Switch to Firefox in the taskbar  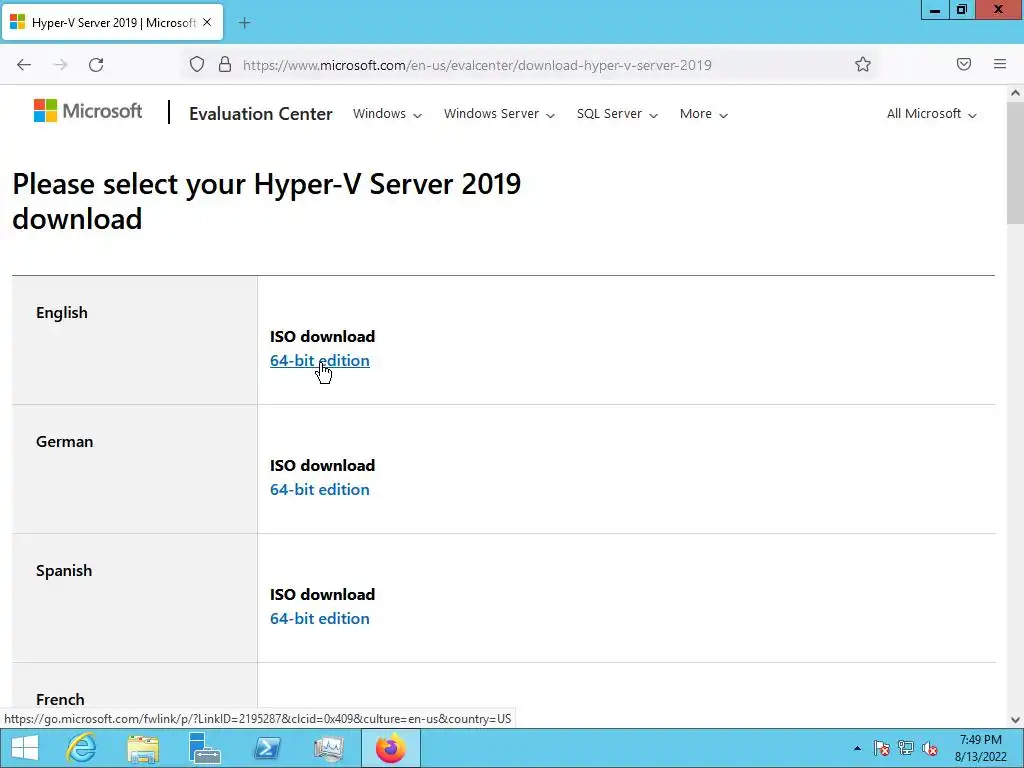(x=391, y=748)
